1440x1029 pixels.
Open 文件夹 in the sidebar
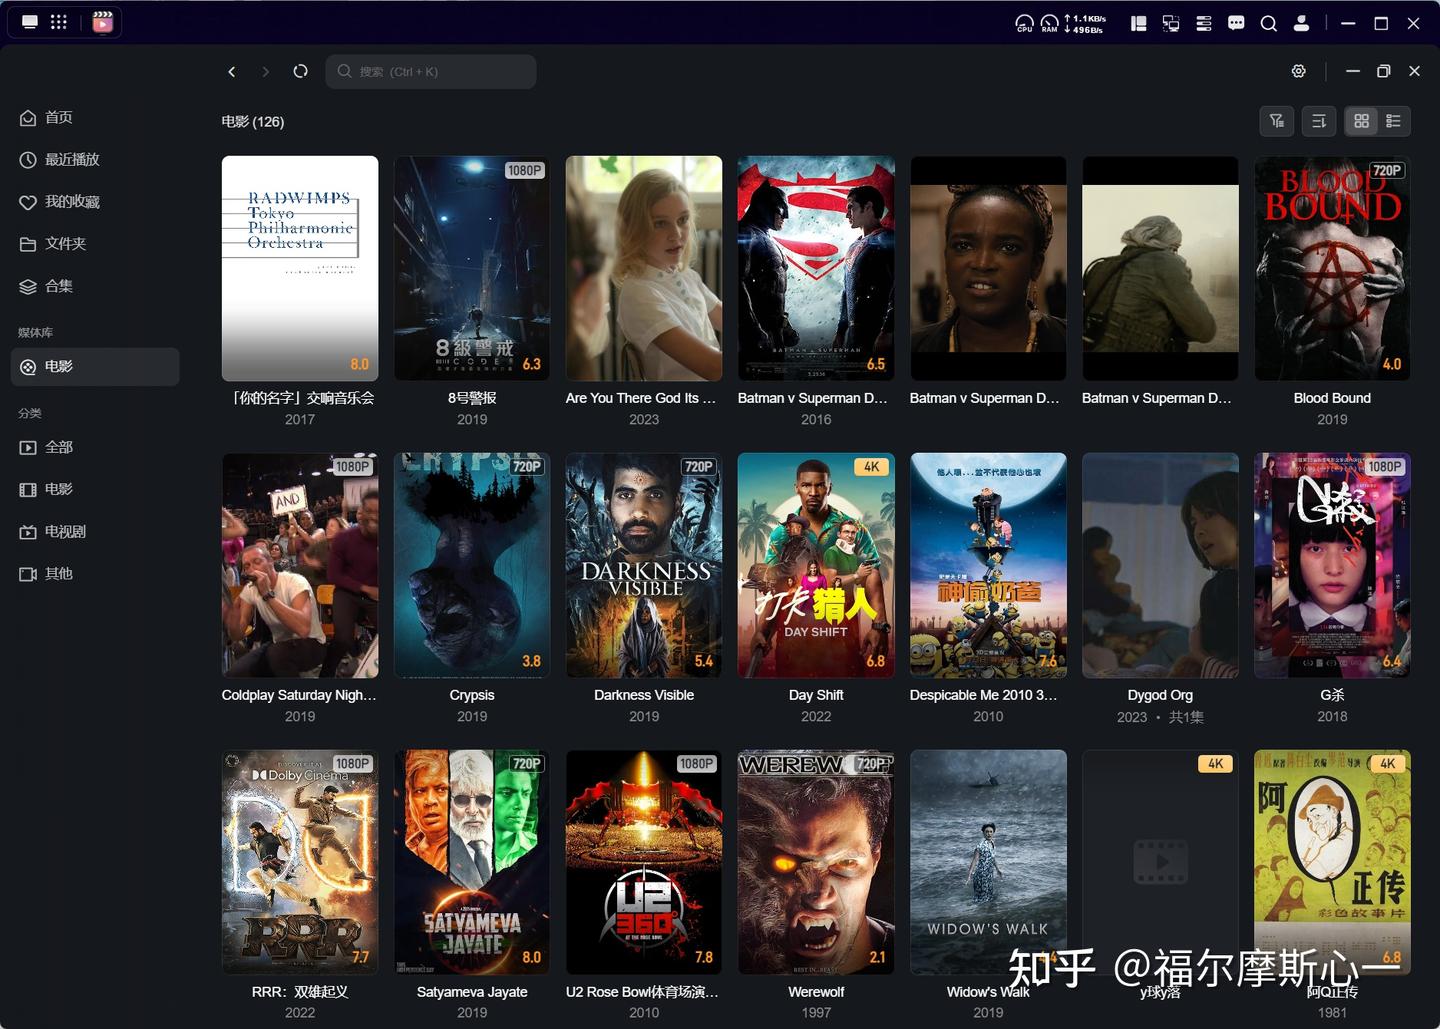[95, 244]
